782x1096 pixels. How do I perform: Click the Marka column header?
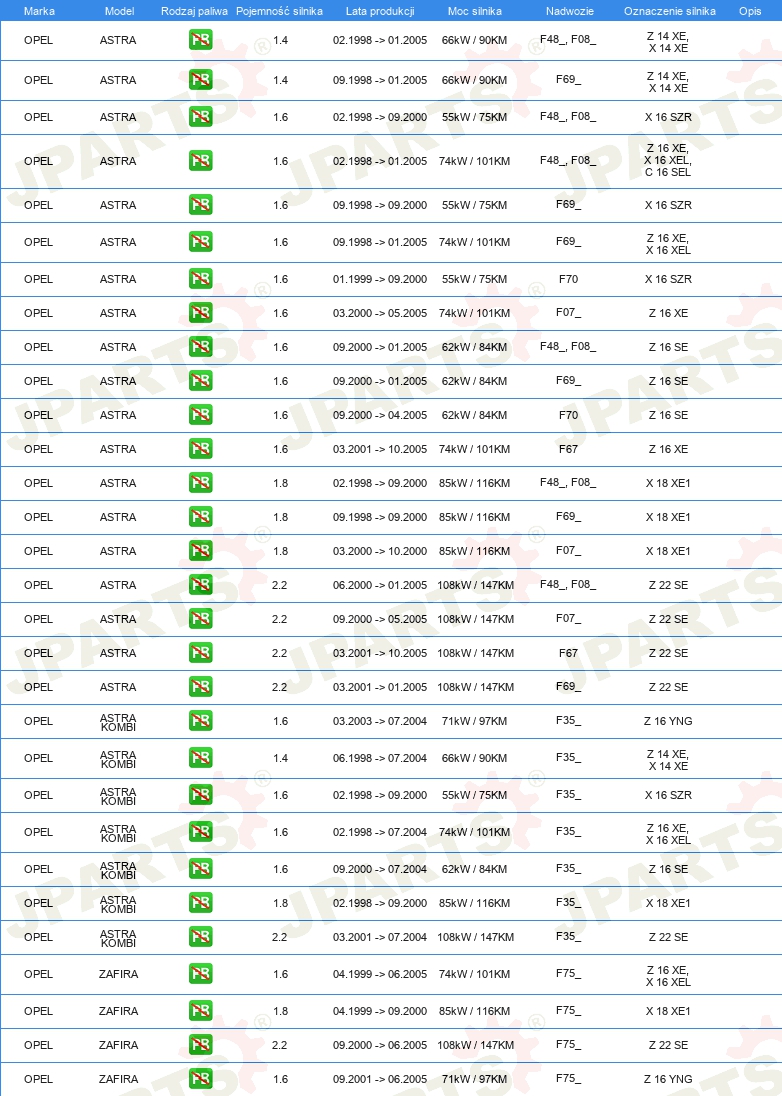click(x=39, y=11)
